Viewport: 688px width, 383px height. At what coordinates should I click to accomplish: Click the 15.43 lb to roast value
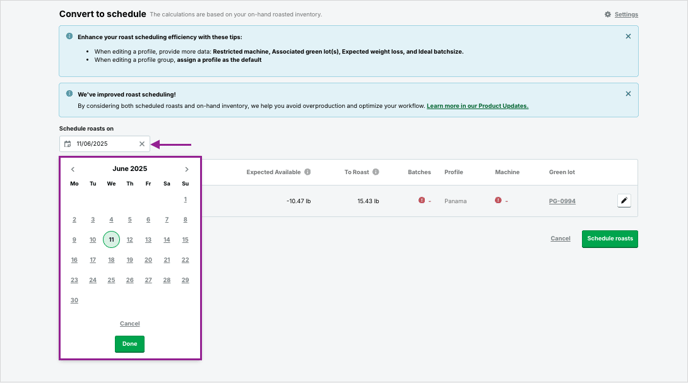[368, 201]
